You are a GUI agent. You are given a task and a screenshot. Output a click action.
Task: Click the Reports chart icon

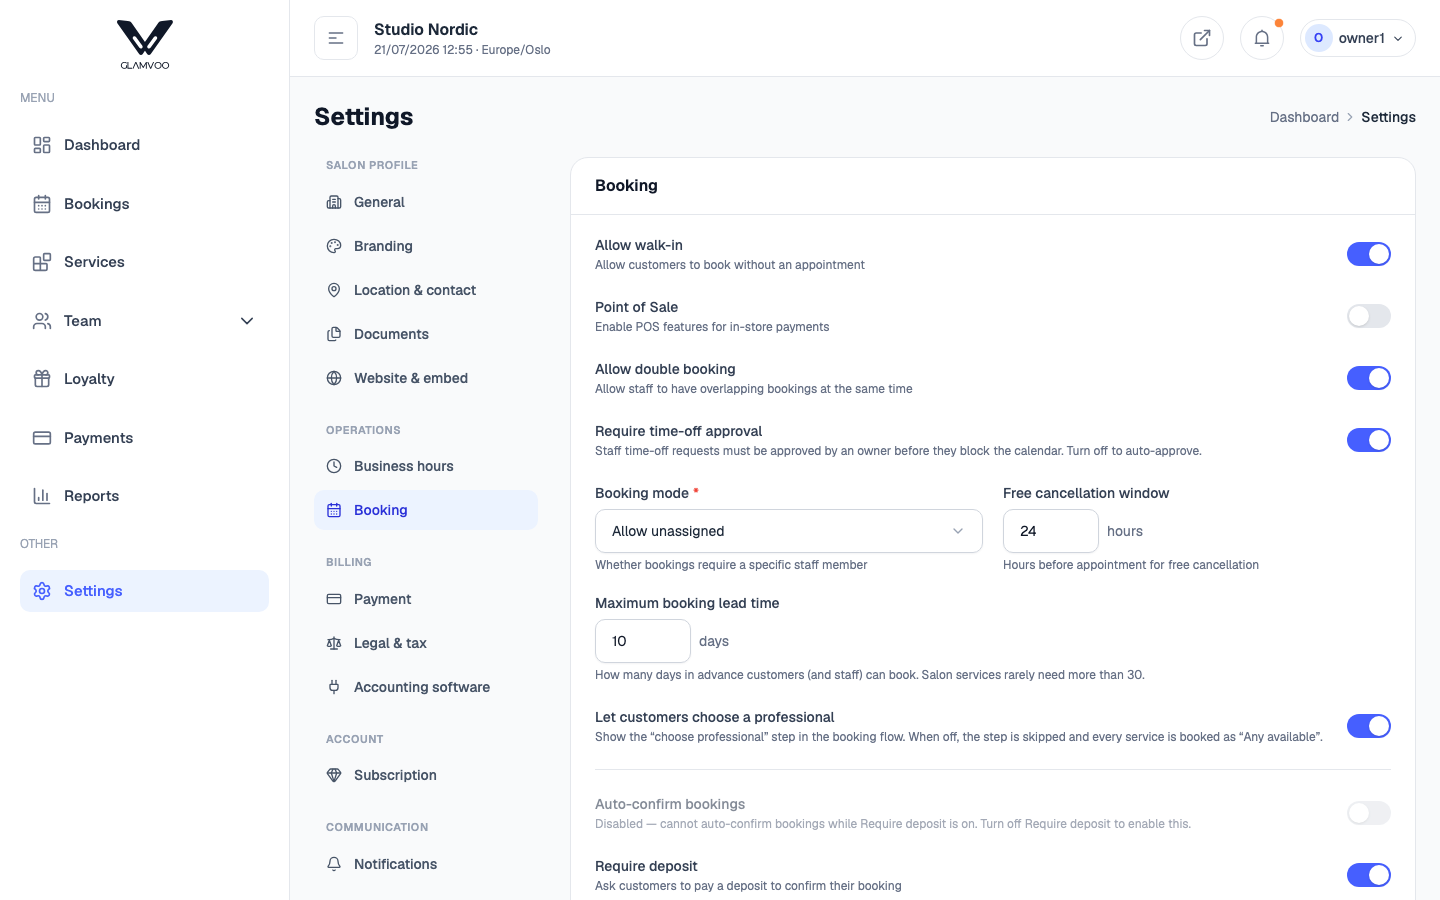pos(42,496)
